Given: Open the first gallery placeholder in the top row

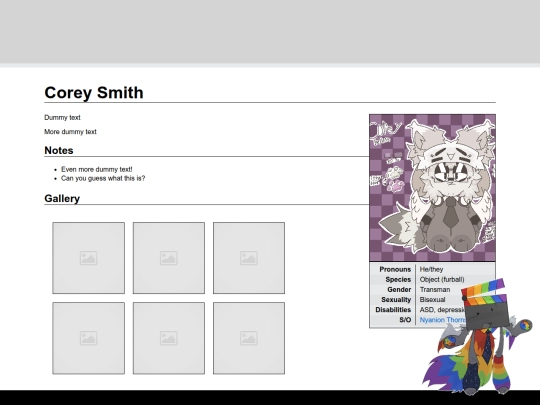Looking at the screenshot, I should tap(89, 258).
